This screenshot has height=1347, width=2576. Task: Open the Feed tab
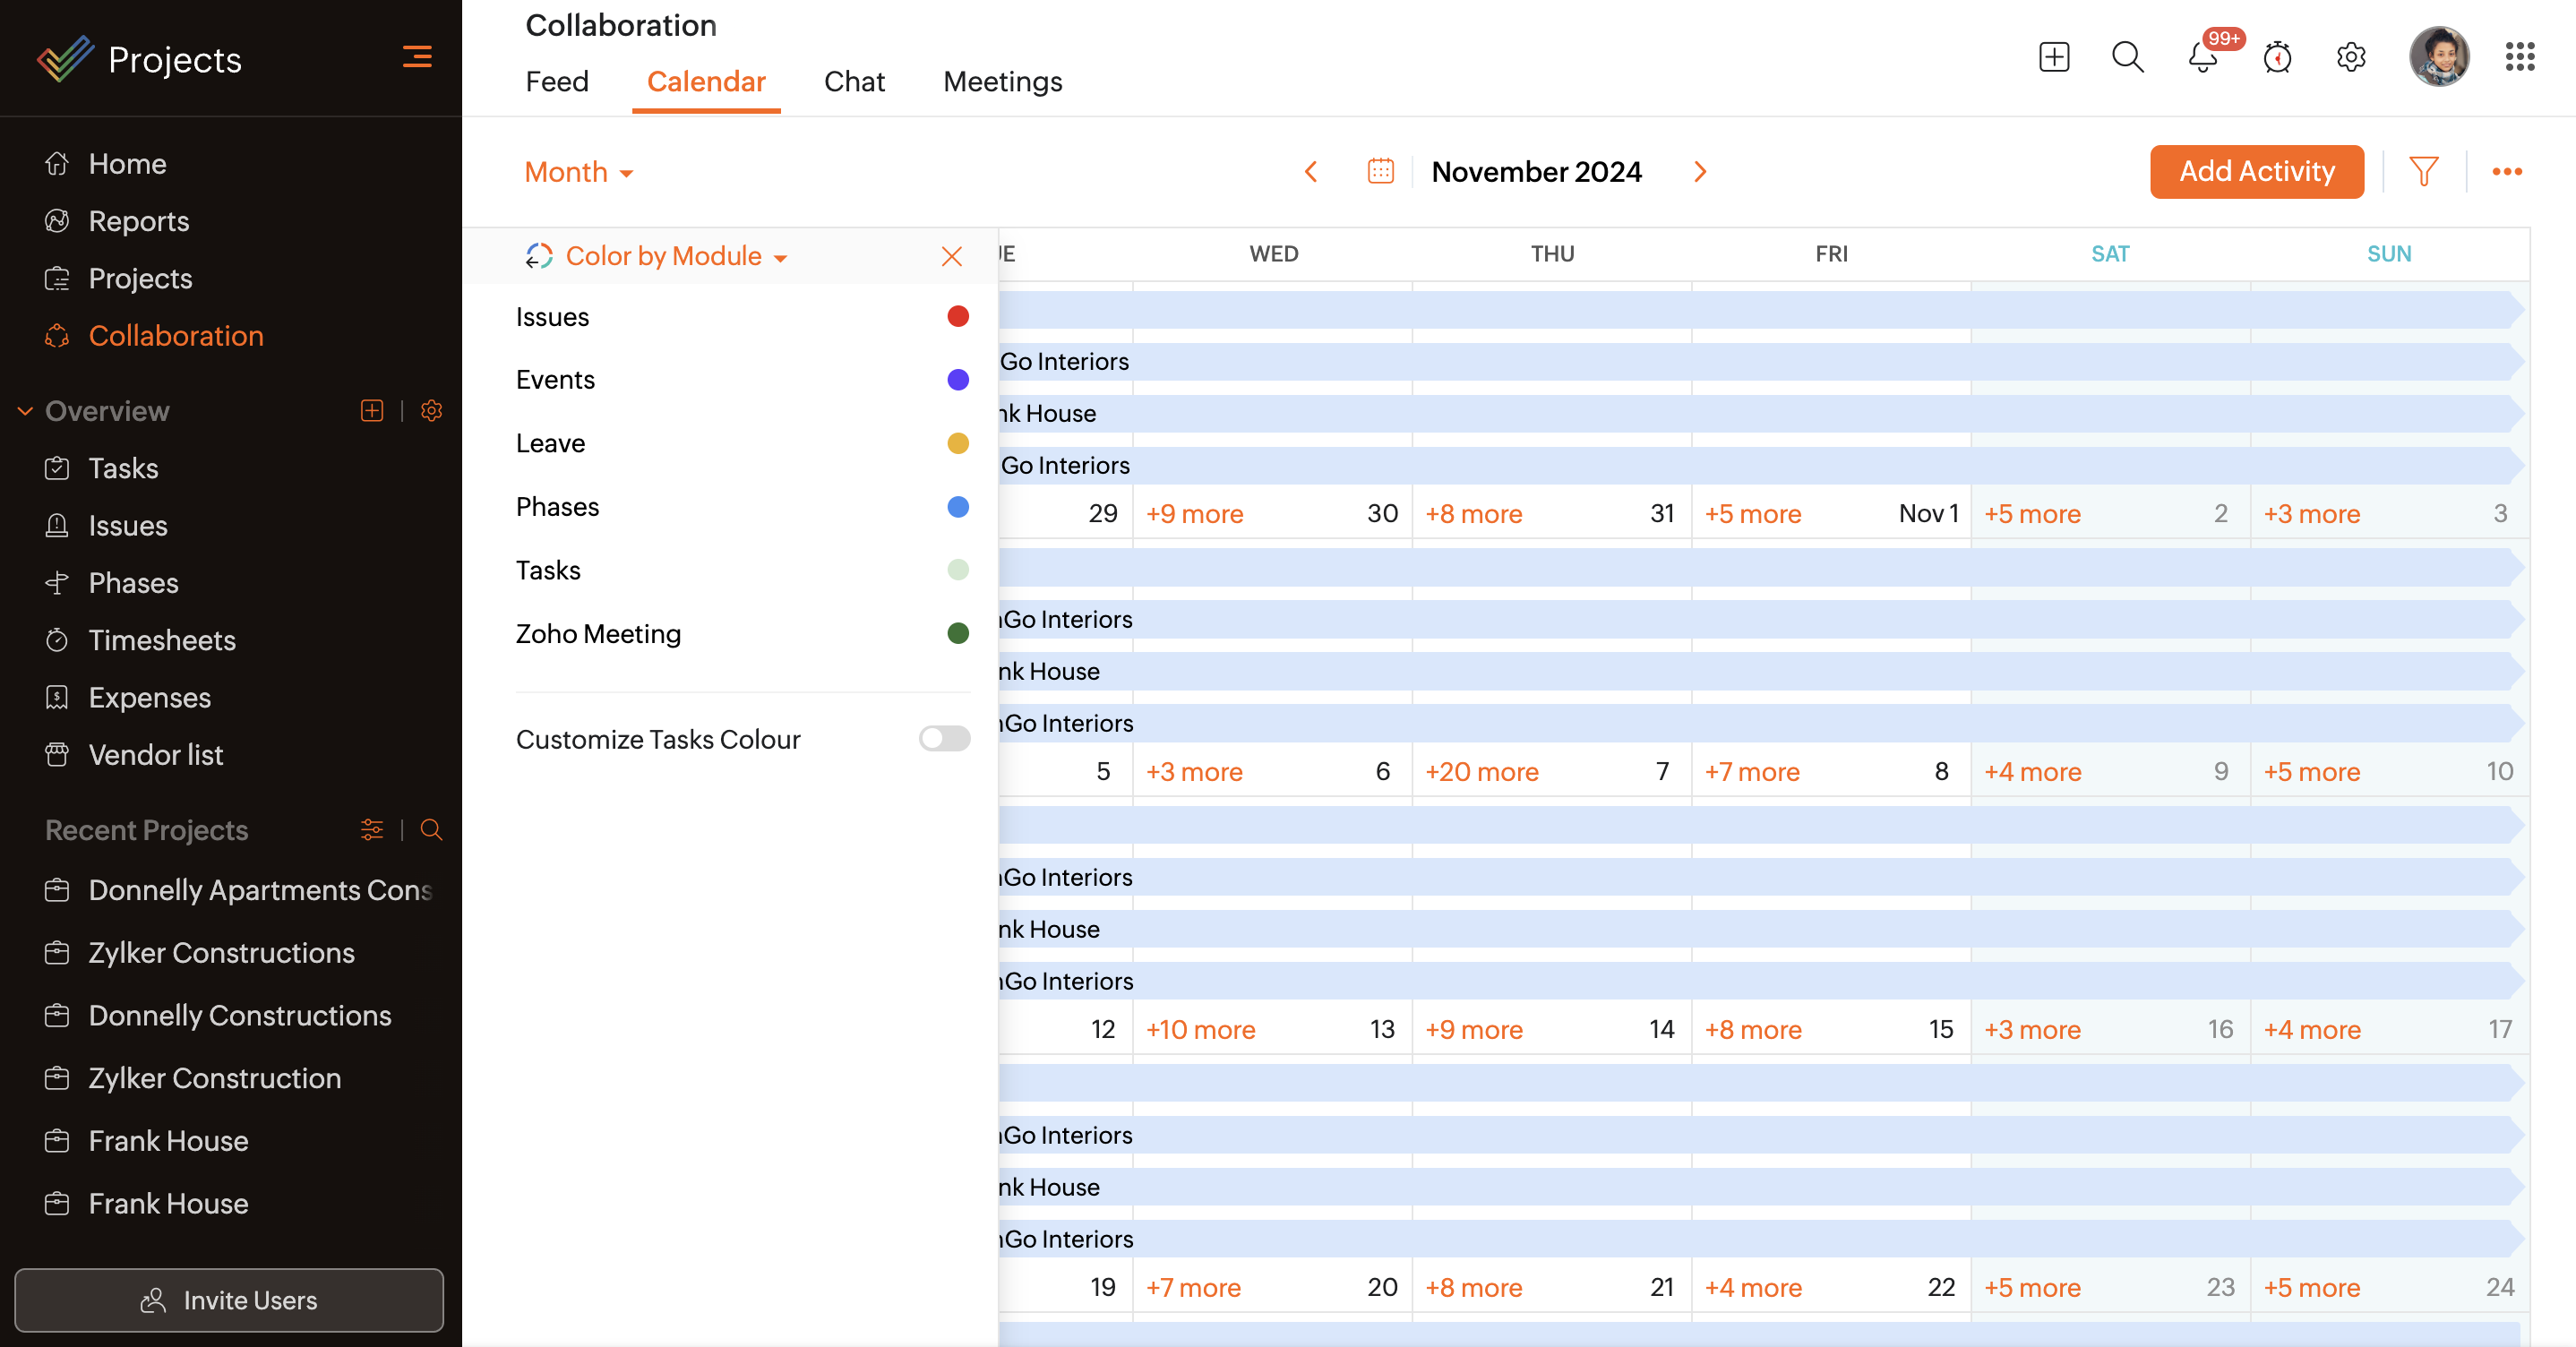[557, 82]
